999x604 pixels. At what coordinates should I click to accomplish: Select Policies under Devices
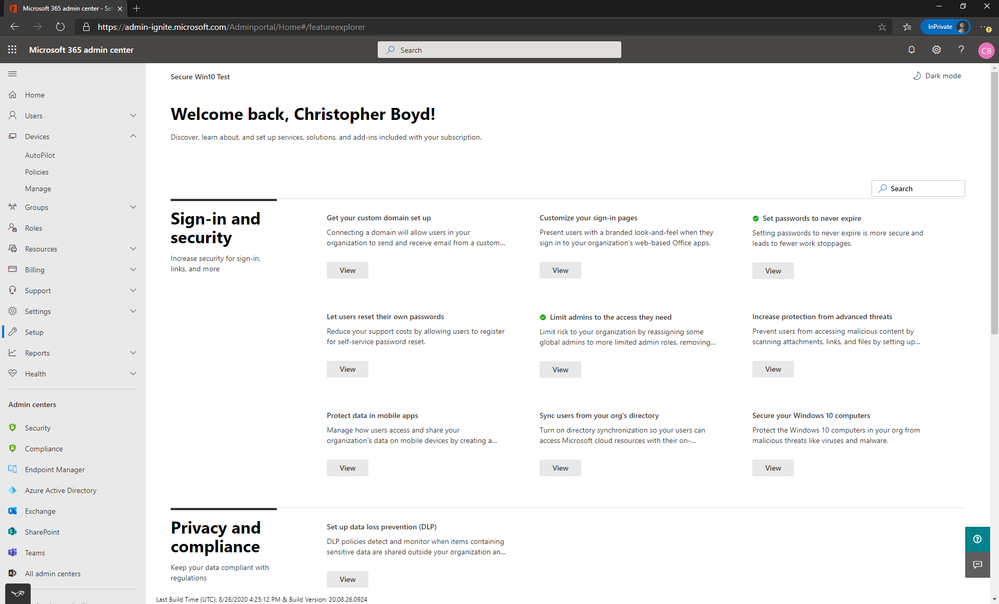36,172
